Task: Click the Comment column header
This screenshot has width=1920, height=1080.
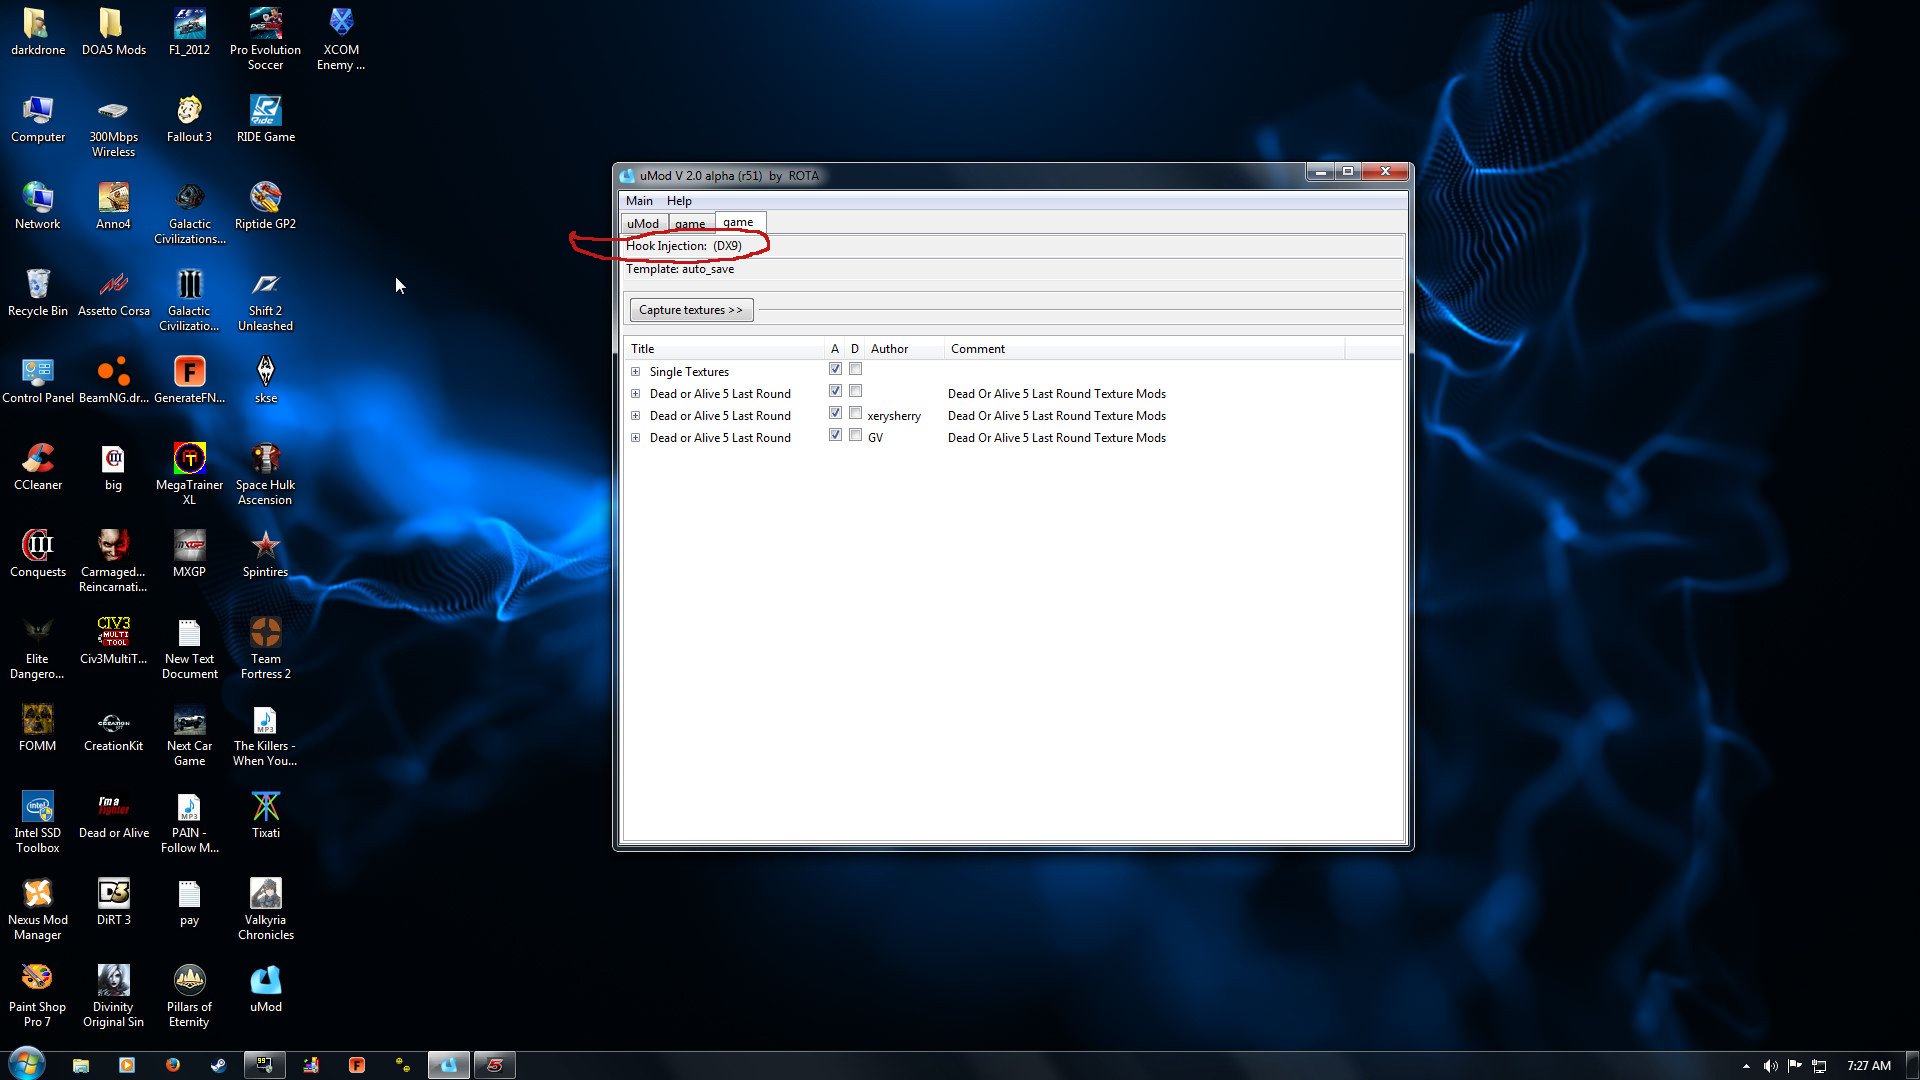Action: tap(978, 349)
